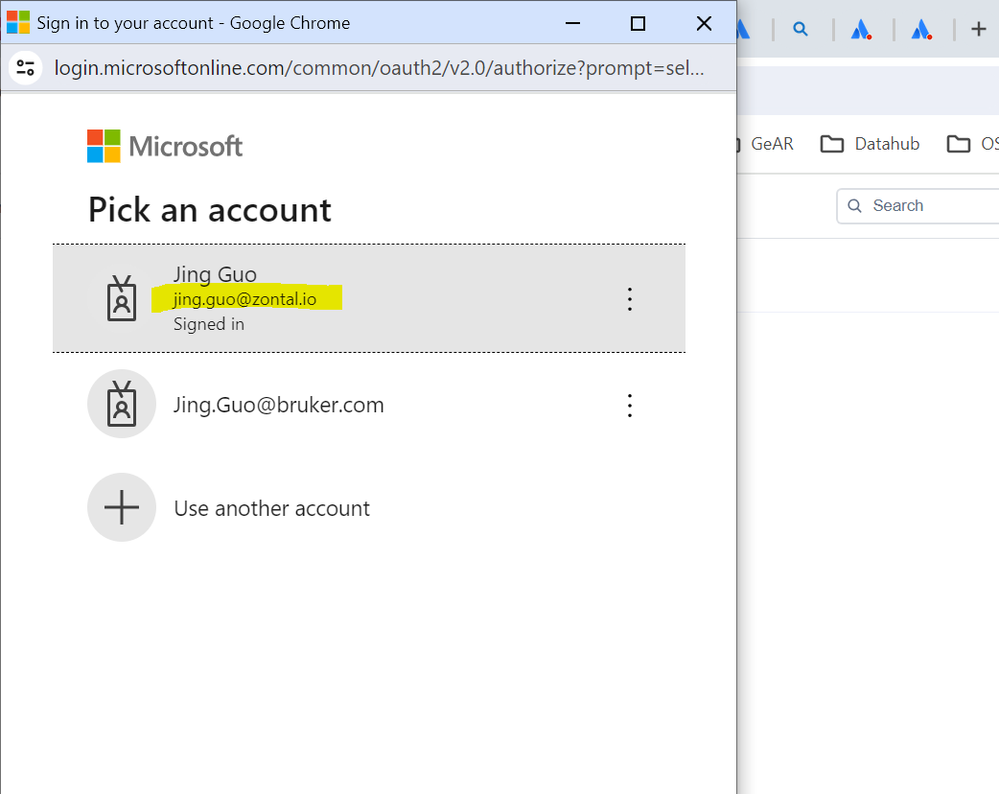Close the Sign in to your account window
The width and height of the screenshot is (999, 794).
pos(704,24)
